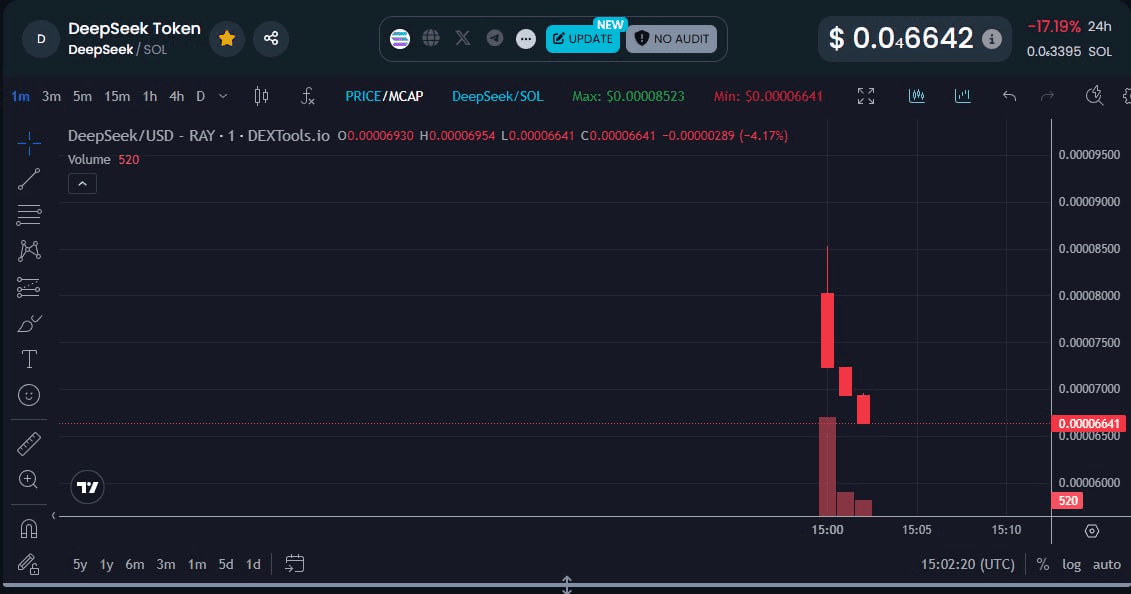Click the TradingView logo
The width and height of the screenshot is (1131, 594).
pyautogui.click(x=87, y=487)
